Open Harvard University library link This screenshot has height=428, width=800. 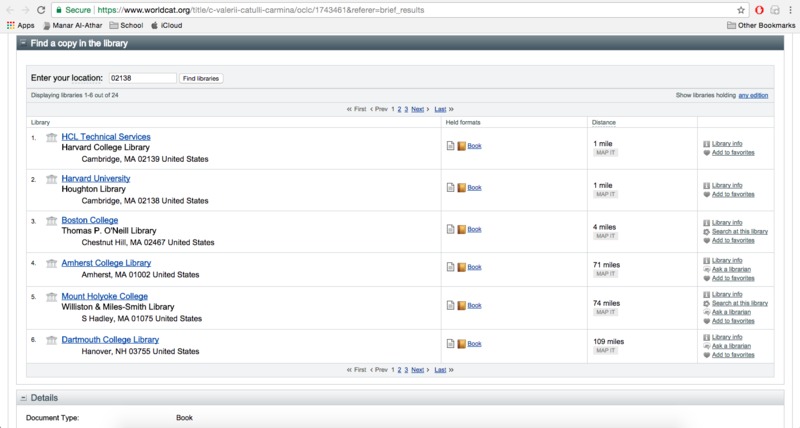pyautogui.click(x=96, y=179)
